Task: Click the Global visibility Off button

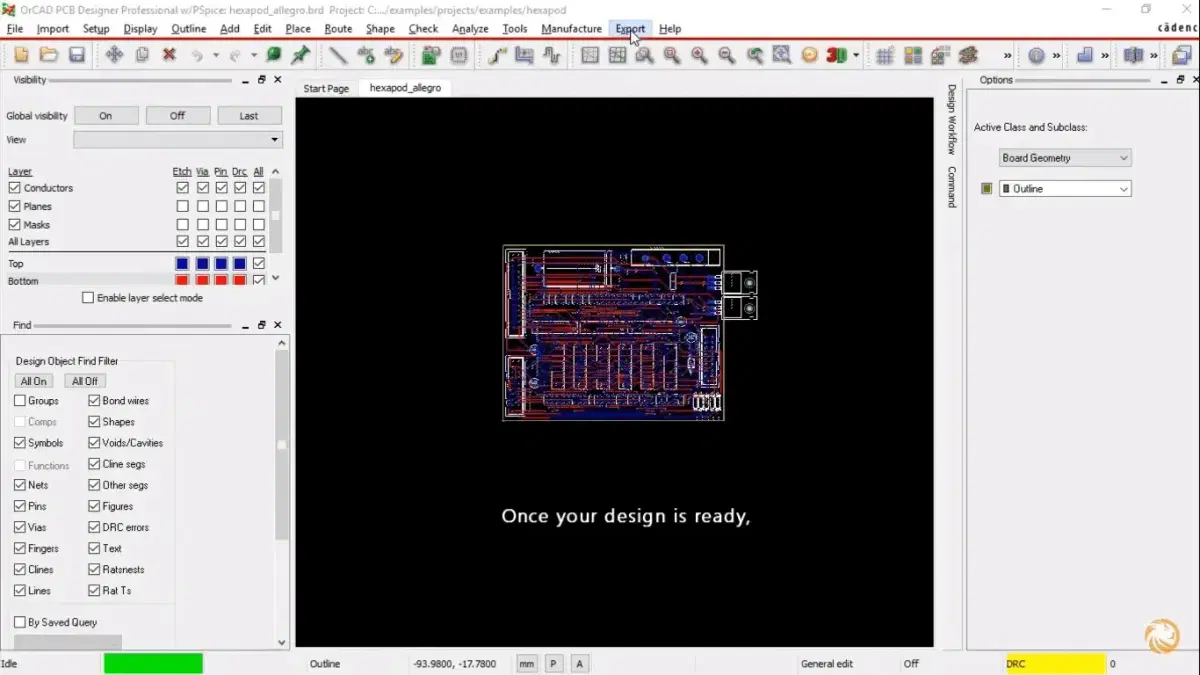Action: (x=177, y=116)
